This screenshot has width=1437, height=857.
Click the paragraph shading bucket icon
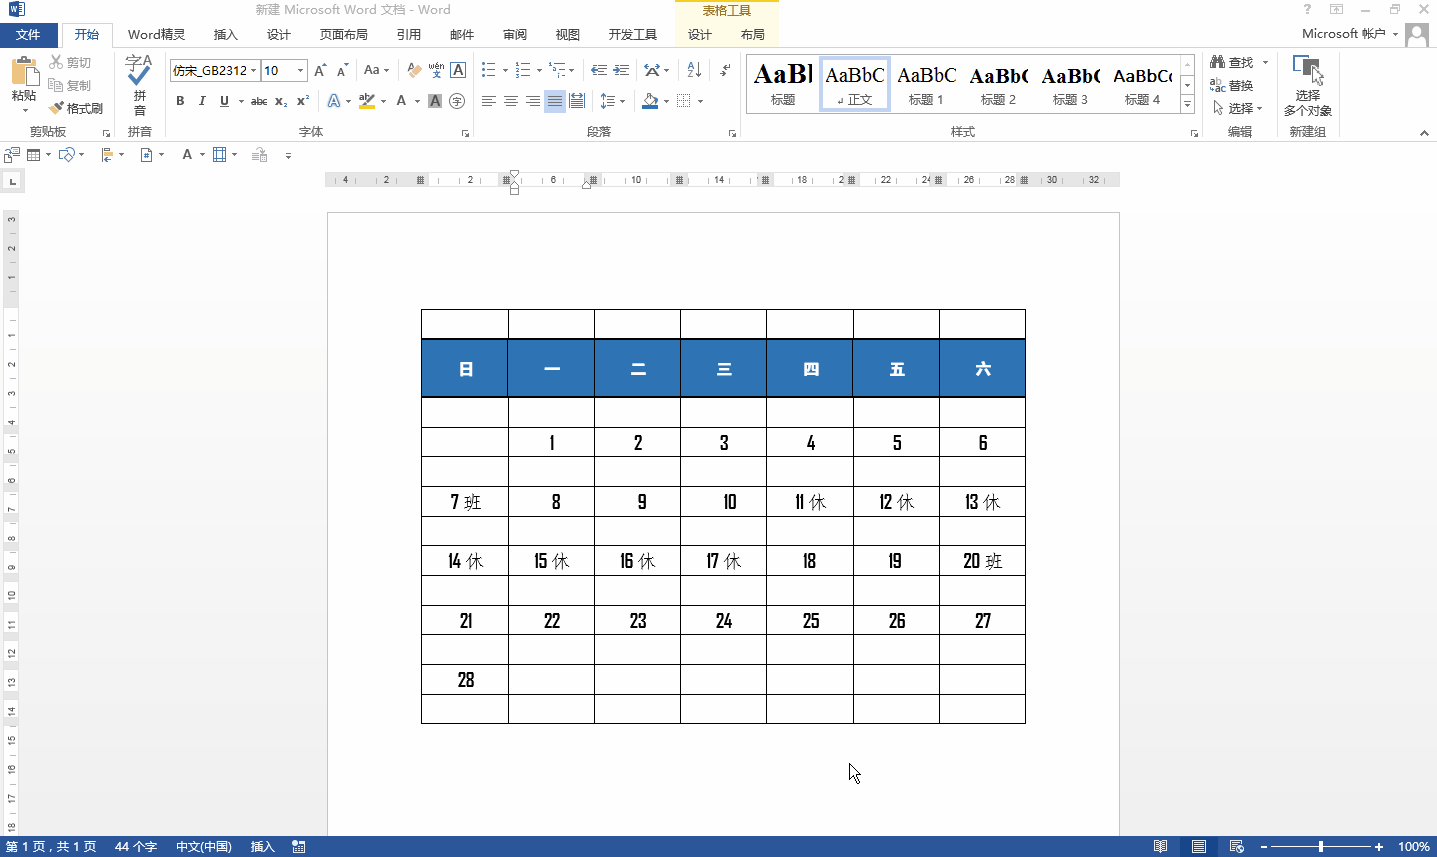click(x=650, y=101)
